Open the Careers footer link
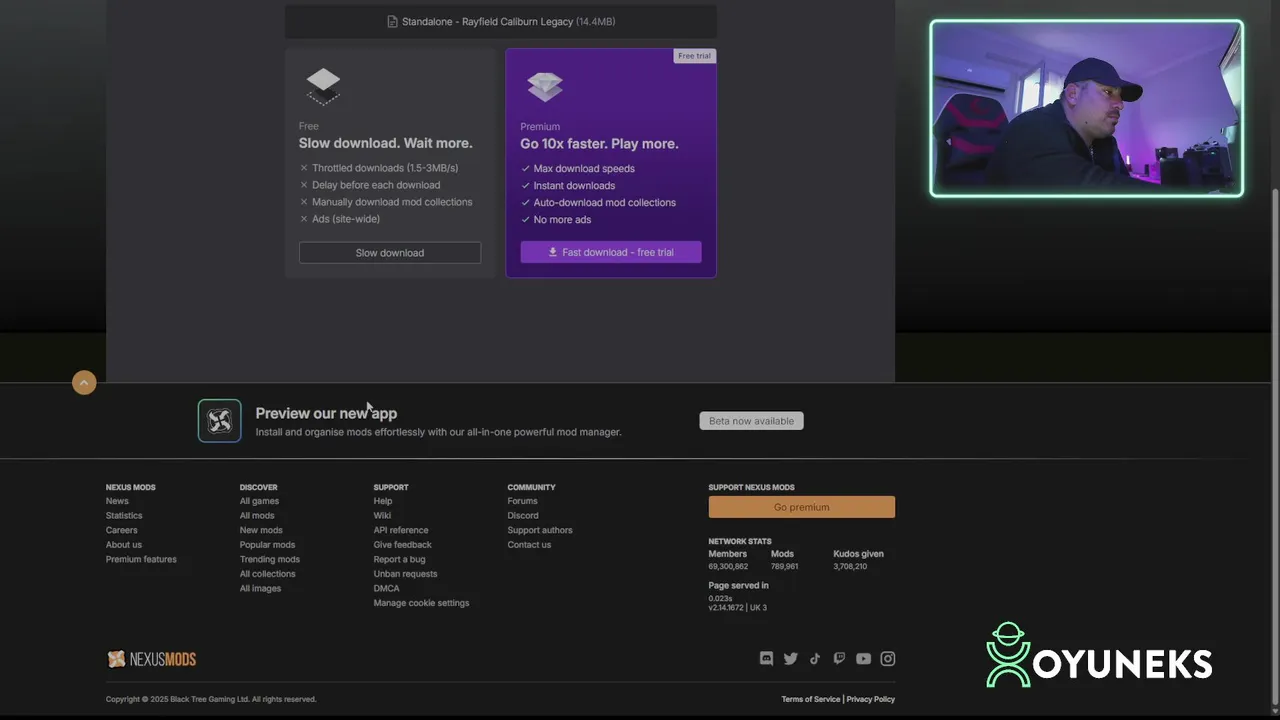1280x720 pixels. coord(122,530)
